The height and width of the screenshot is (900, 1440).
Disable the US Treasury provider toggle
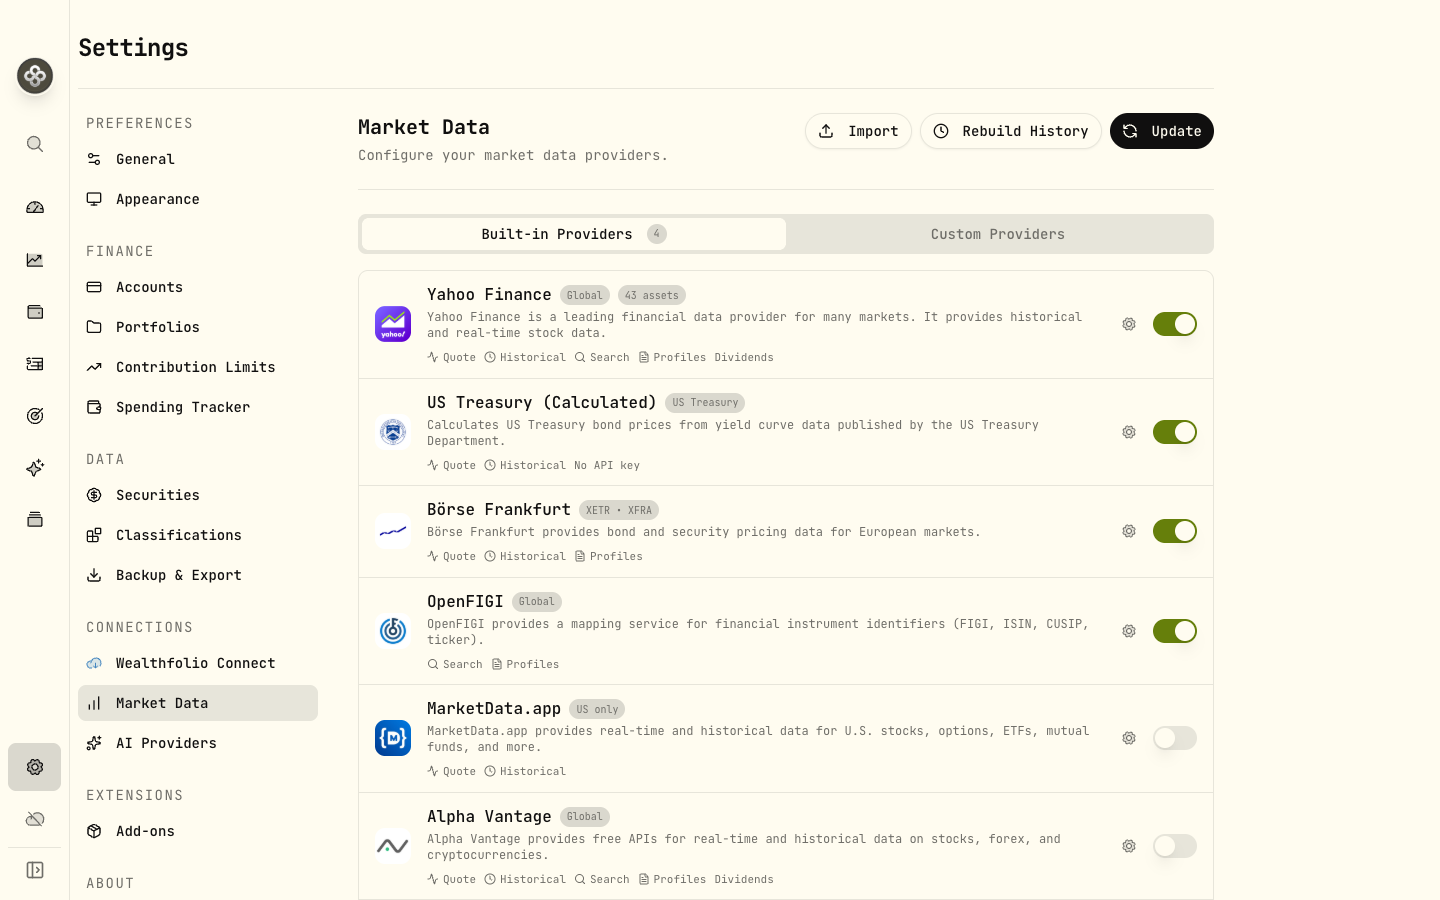[1175, 432]
